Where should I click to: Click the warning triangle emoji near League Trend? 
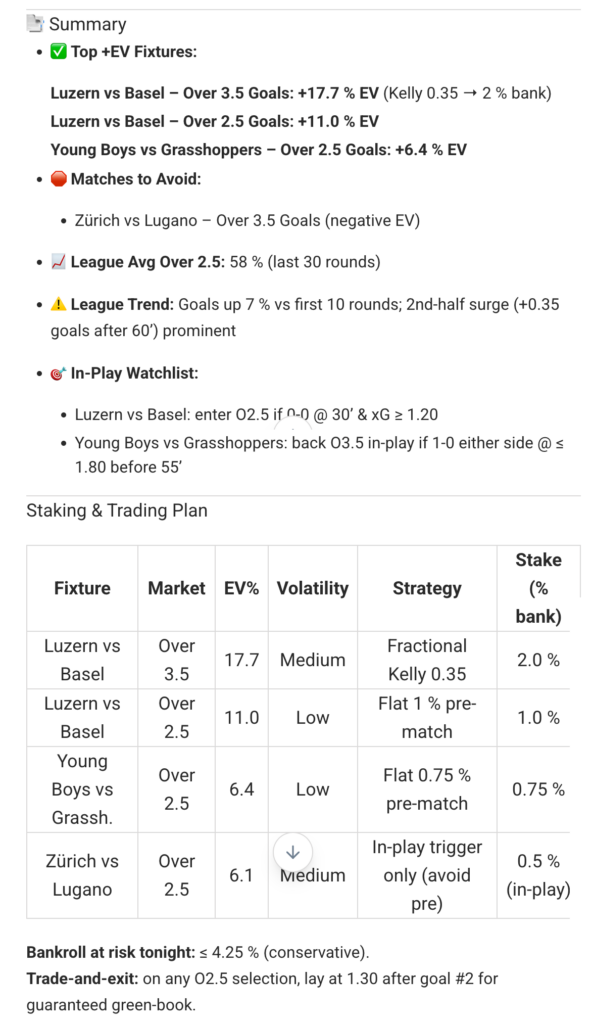coord(59,304)
